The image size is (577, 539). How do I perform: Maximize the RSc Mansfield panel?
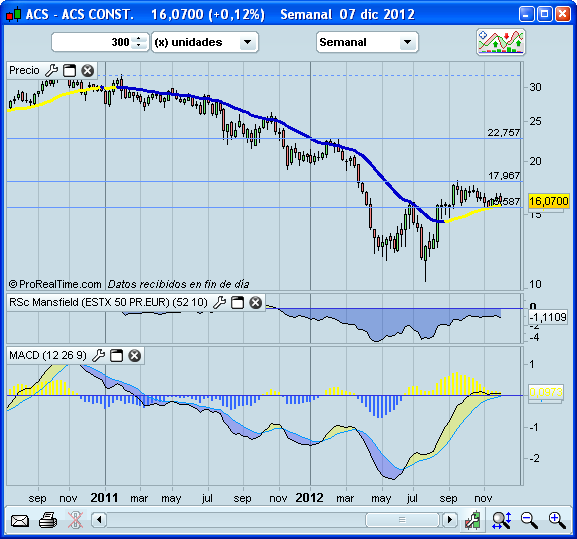pyautogui.click(x=237, y=302)
